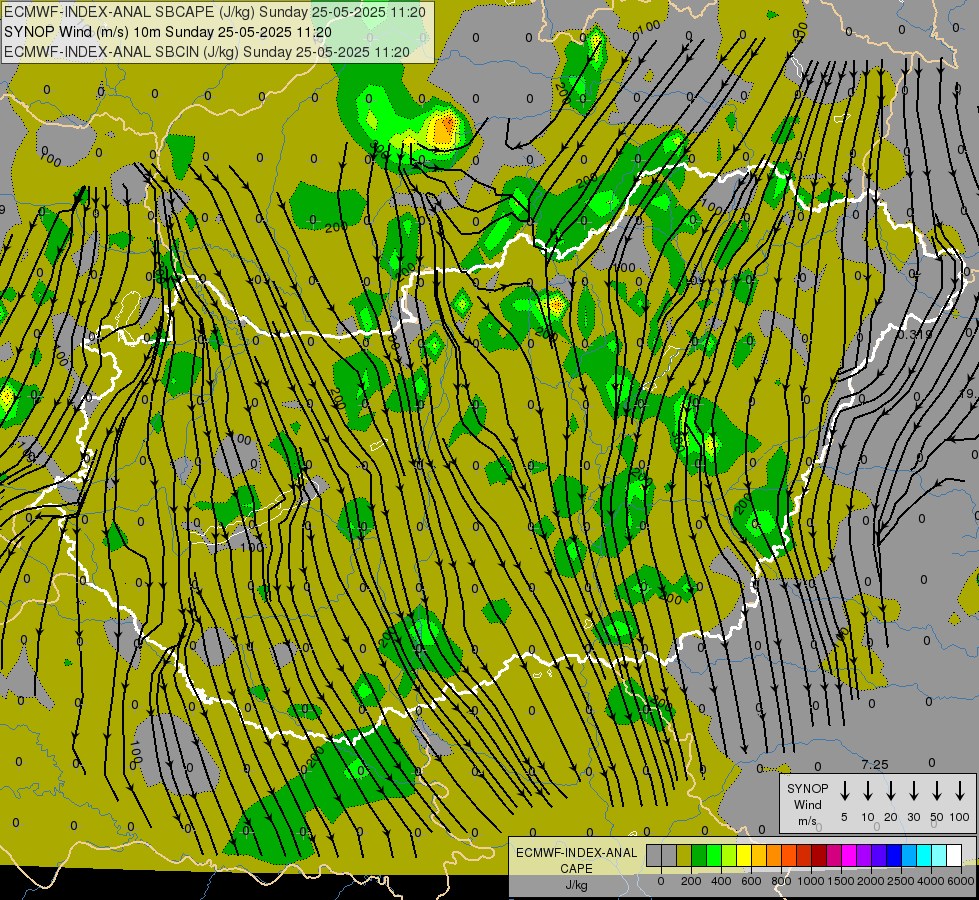Pick the pure blue swatch in CAPE legend
979x900 pixels.
pyautogui.click(x=895, y=855)
